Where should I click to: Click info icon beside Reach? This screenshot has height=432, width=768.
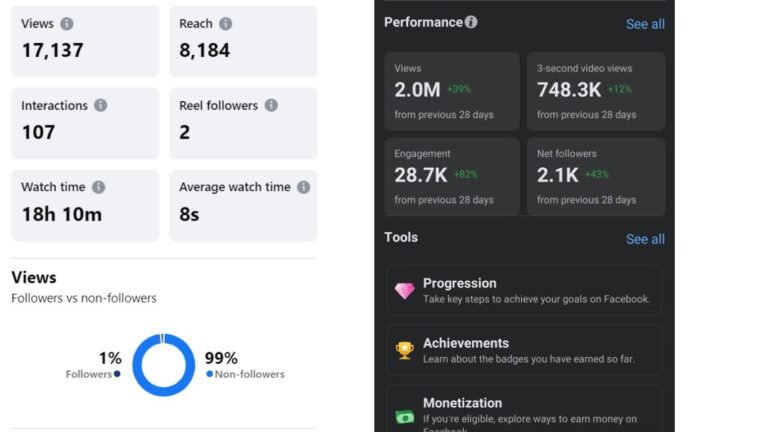(226, 23)
